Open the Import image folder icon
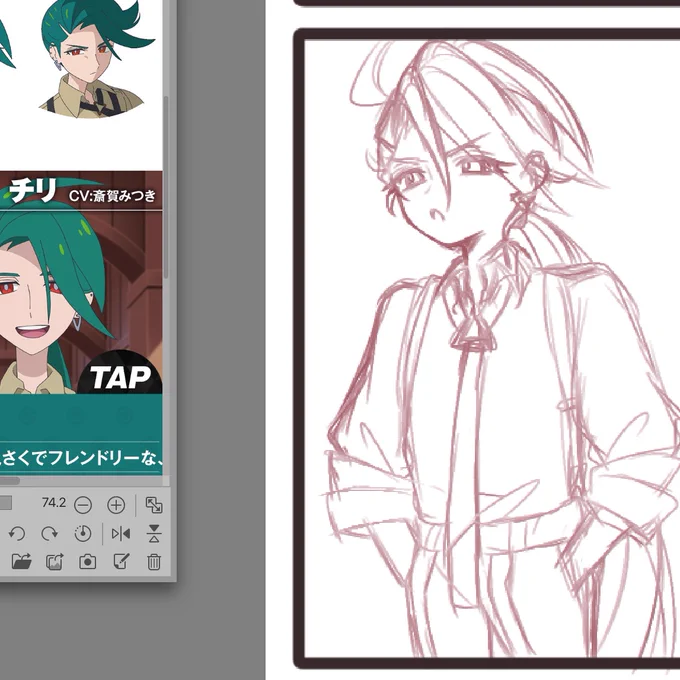This screenshot has width=680, height=680. [x=21, y=562]
